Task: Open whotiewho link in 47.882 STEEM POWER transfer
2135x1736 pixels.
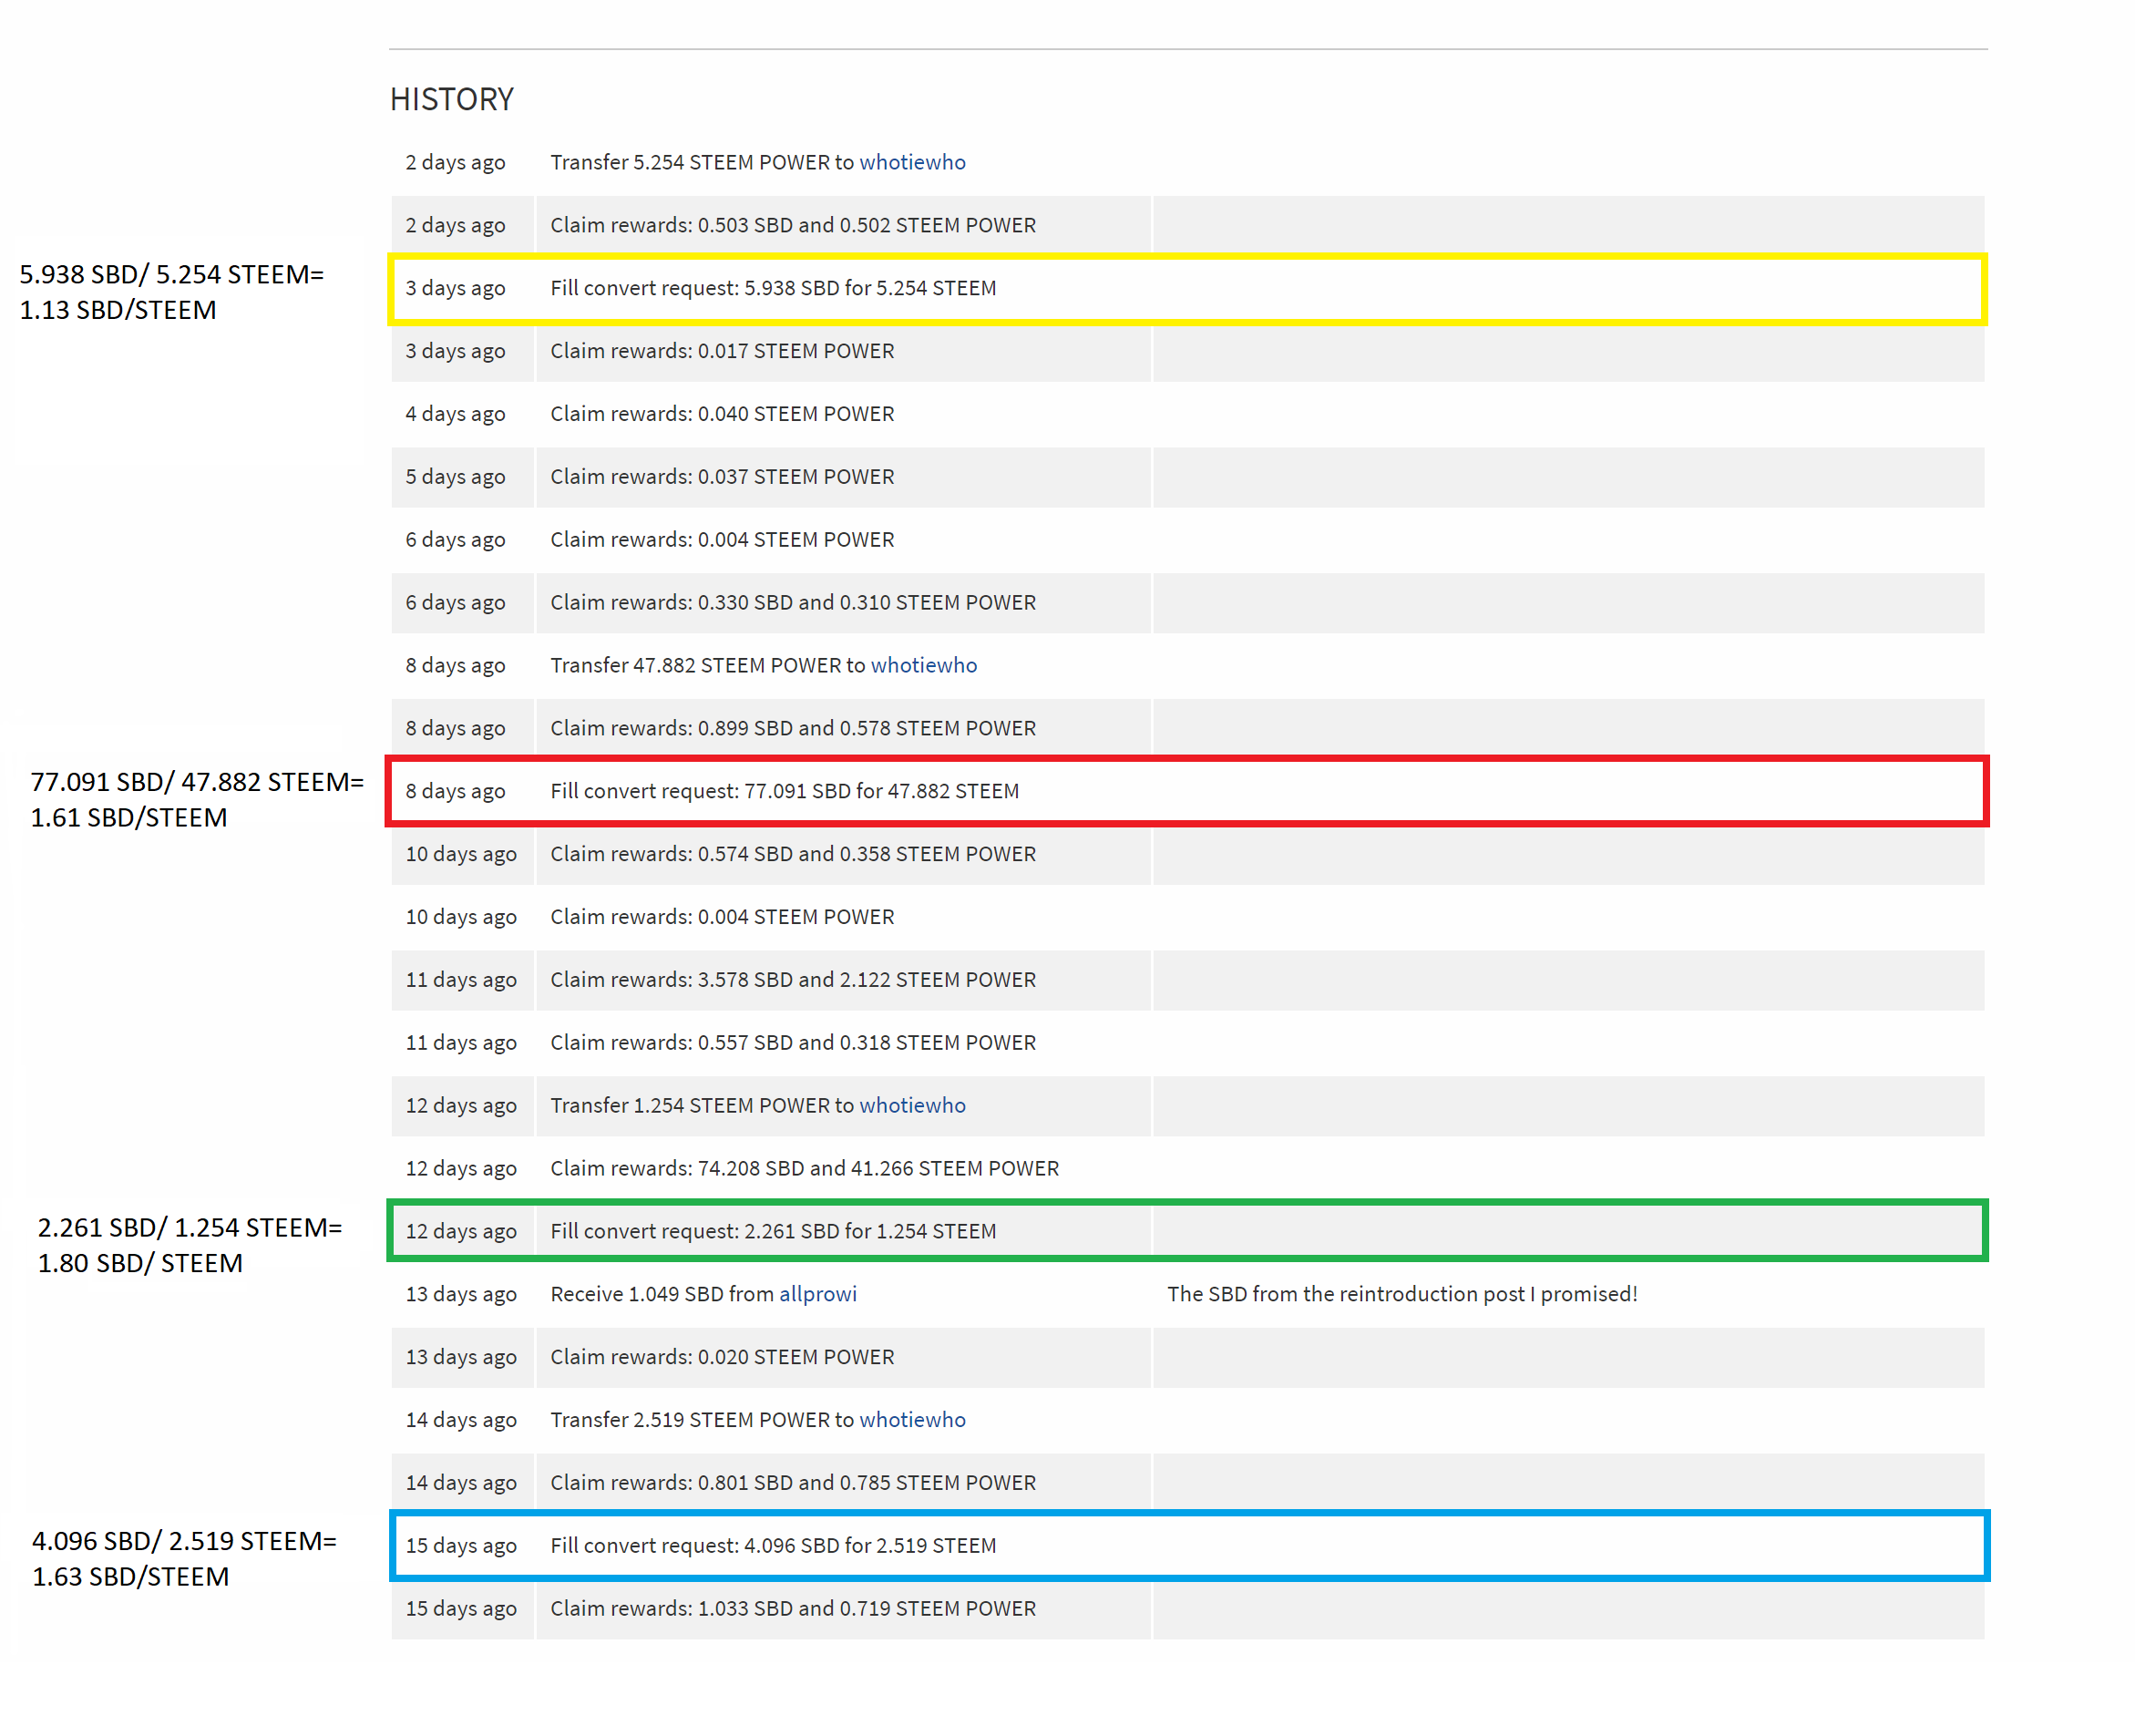Action: 924,665
